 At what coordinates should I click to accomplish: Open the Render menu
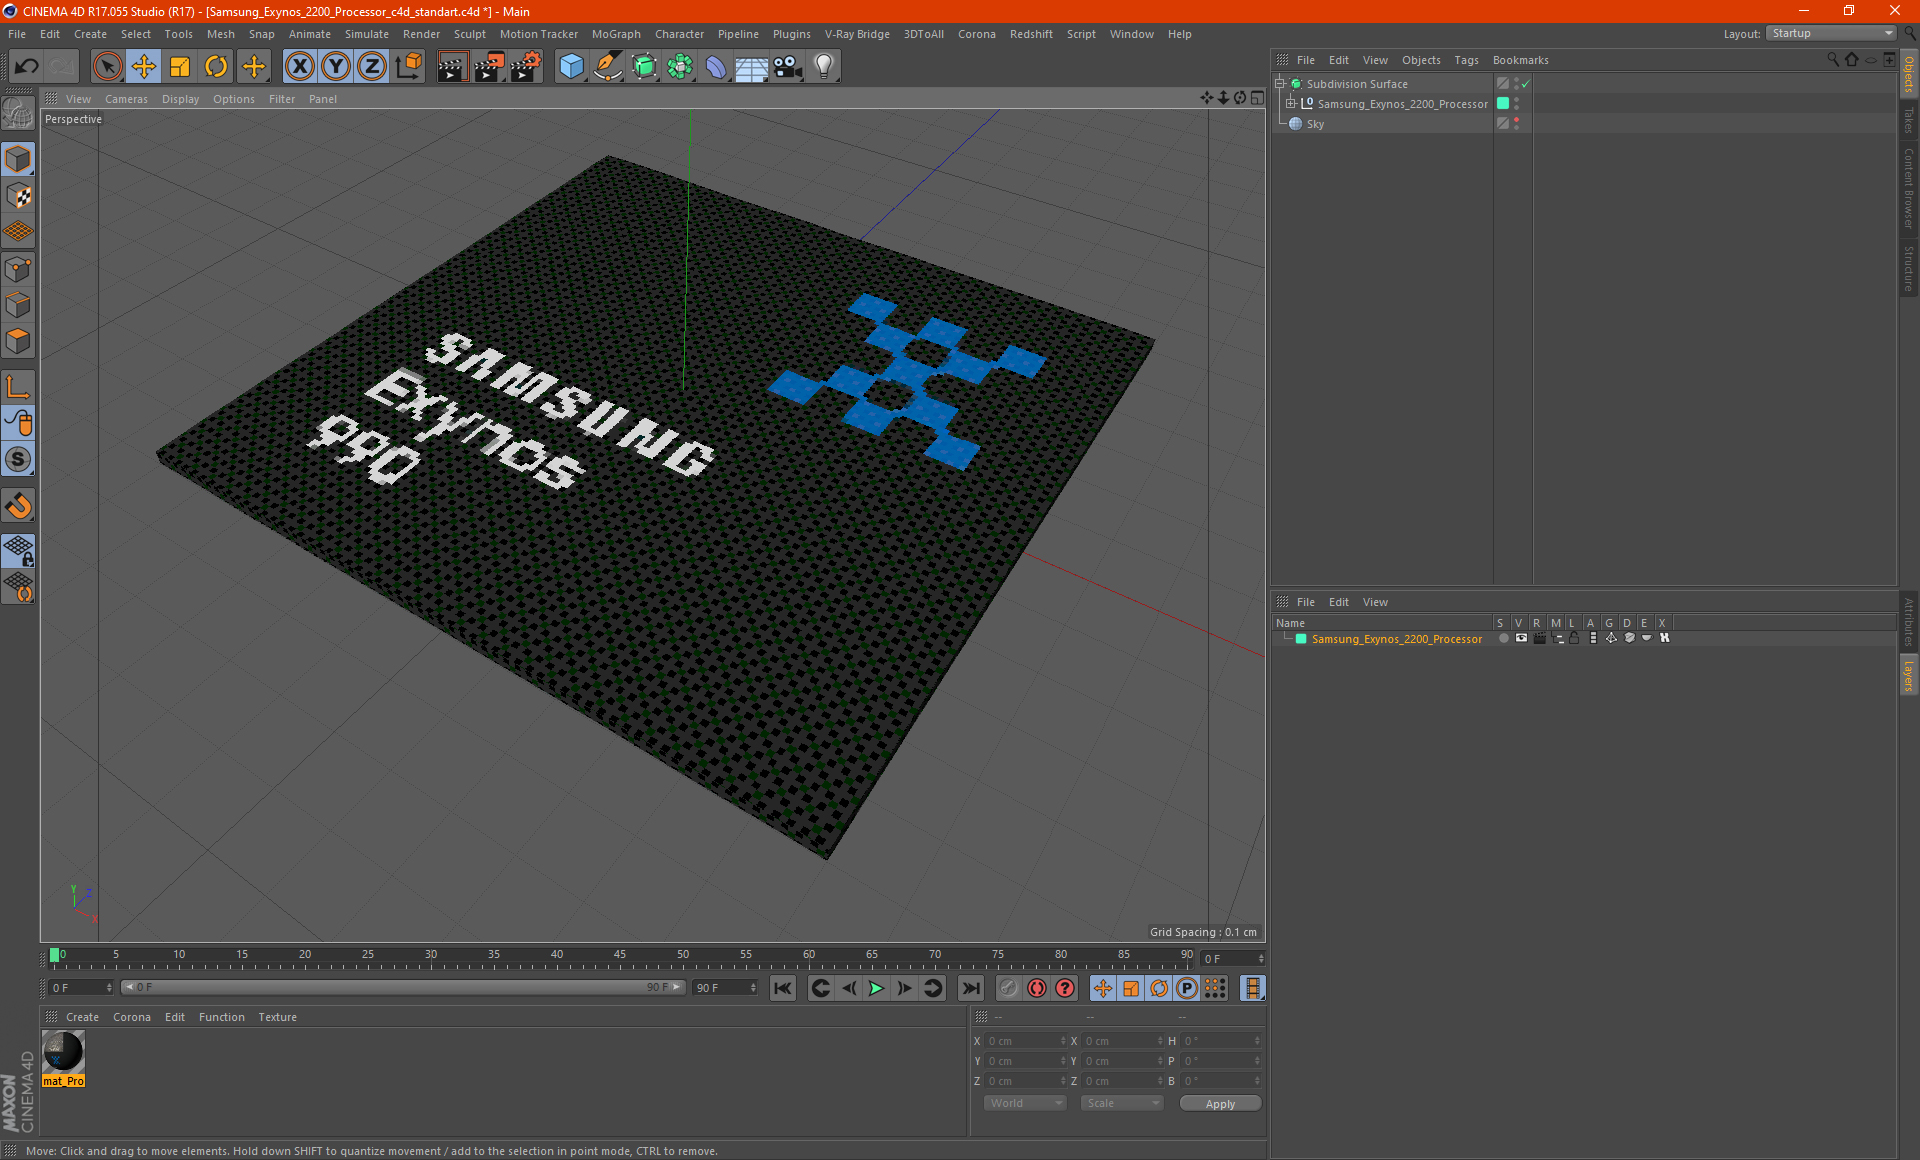pyautogui.click(x=421, y=34)
